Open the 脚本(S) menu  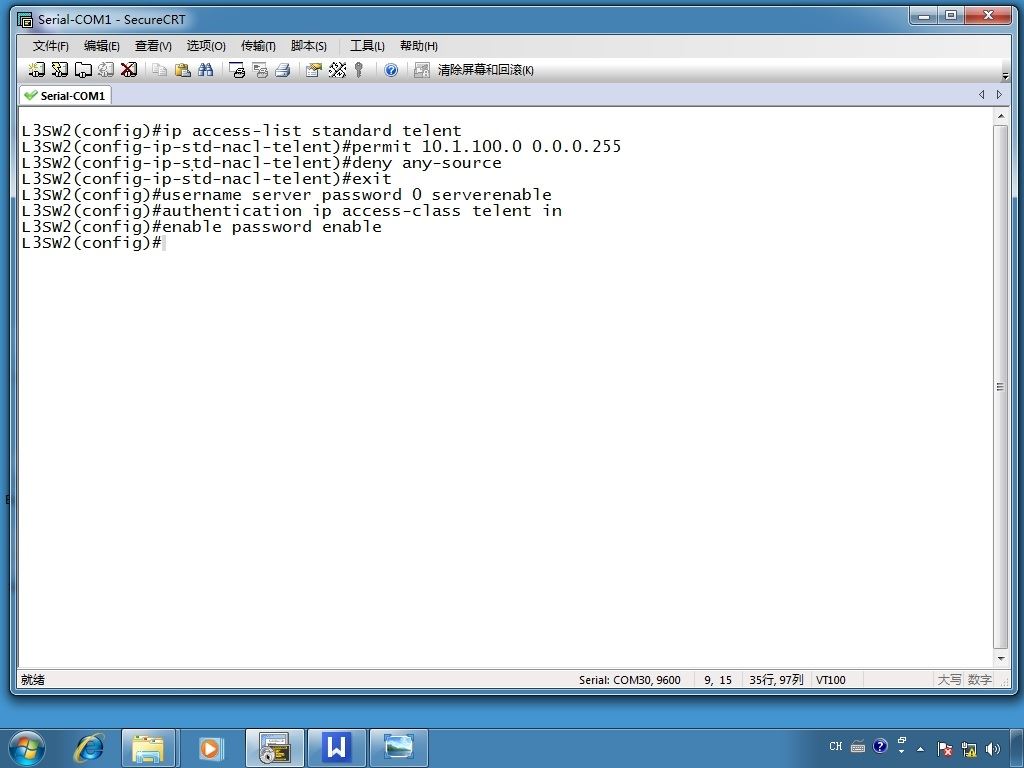tap(308, 46)
